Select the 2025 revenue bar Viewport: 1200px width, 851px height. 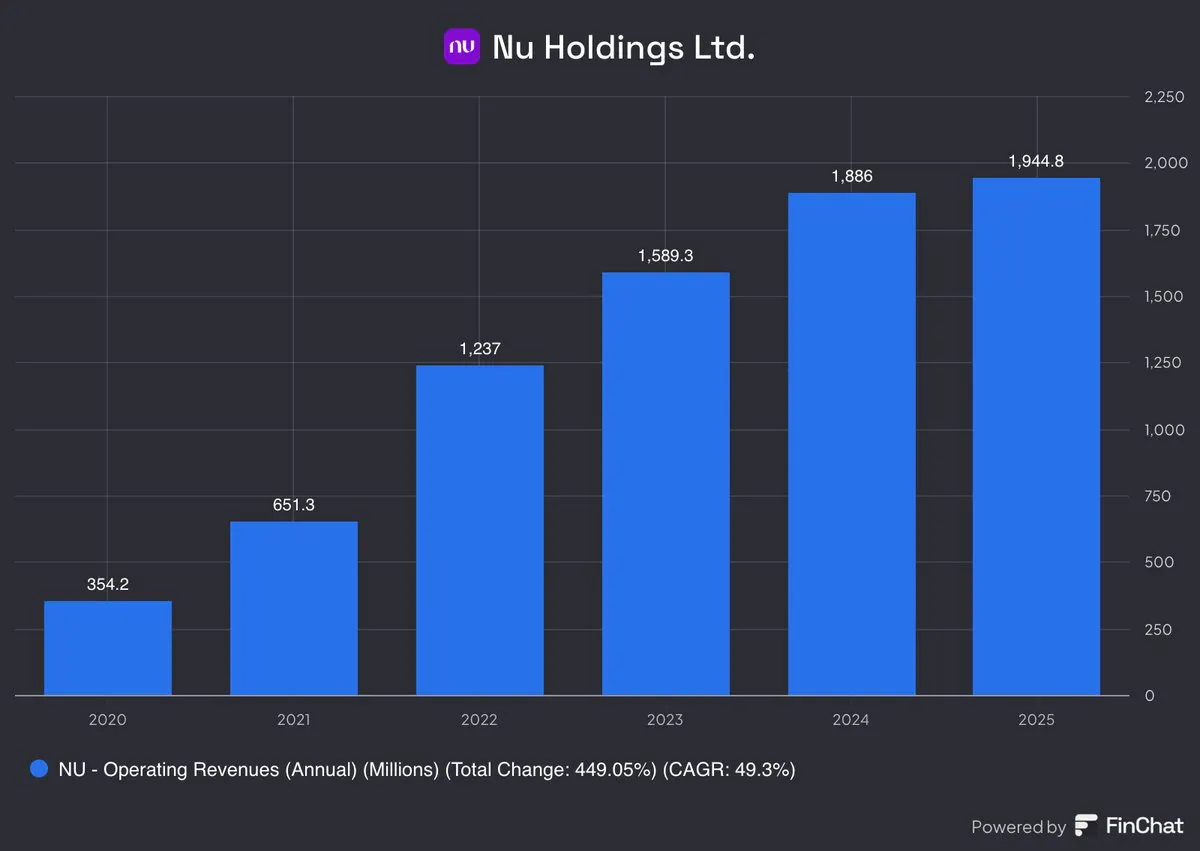1037,436
